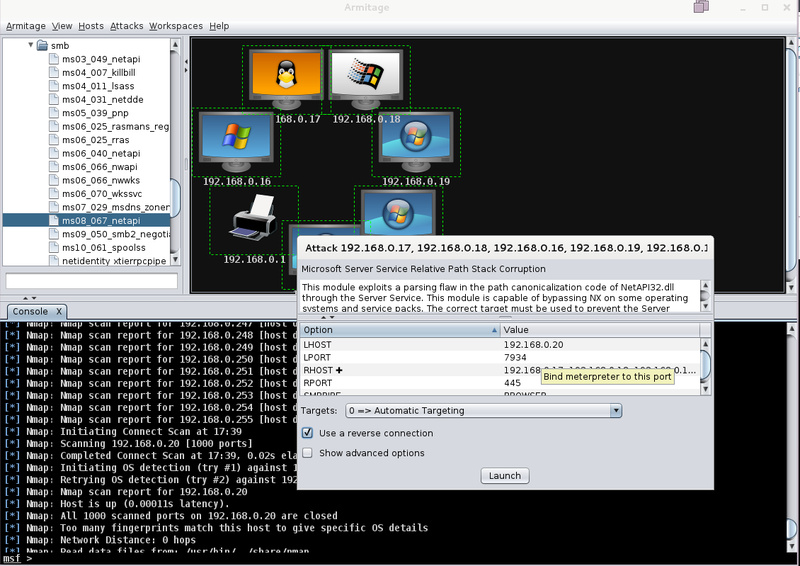Click the ms09_050_smb2_negotiate file icon
The image size is (800, 566).
click(x=54, y=234)
